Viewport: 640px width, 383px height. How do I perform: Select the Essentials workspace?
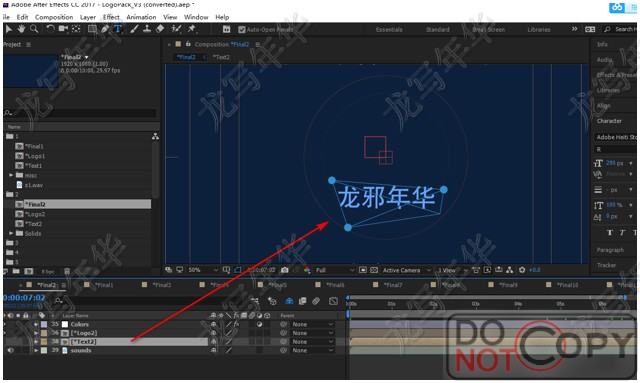[389, 29]
